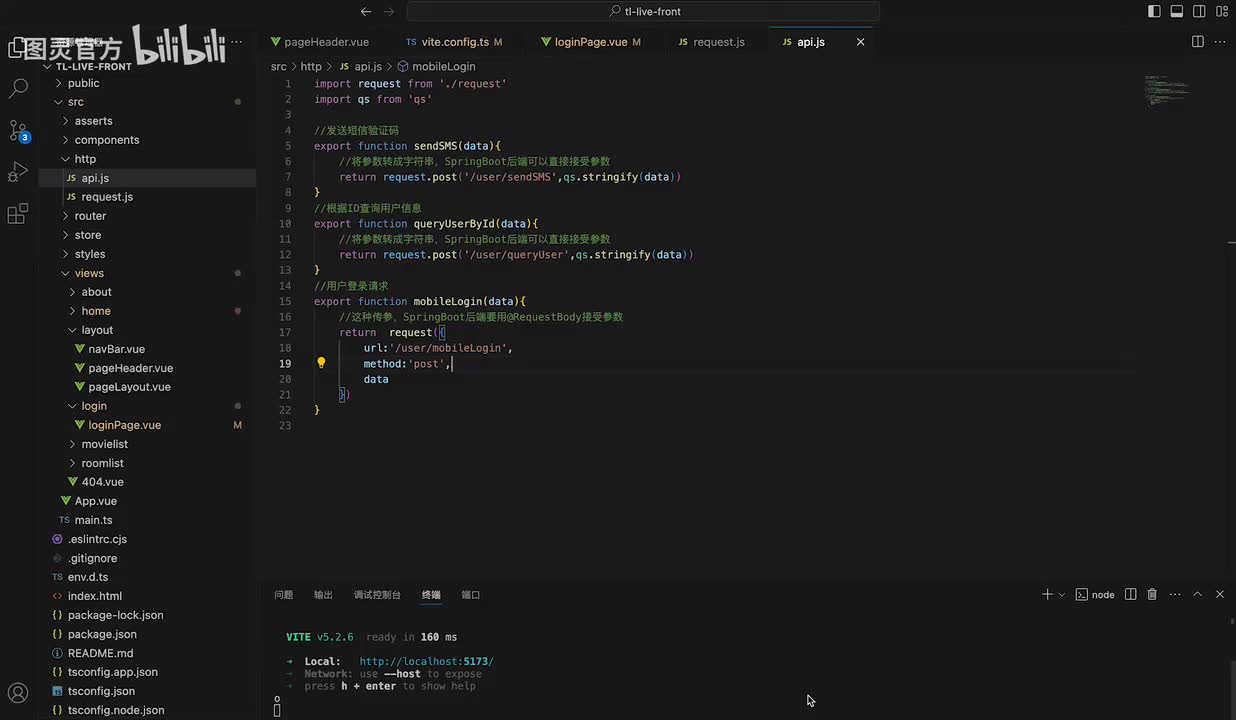Create a new terminal with plus icon
Screen dimensions: 1236x720
pyautogui.click(x=1047, y=594)
